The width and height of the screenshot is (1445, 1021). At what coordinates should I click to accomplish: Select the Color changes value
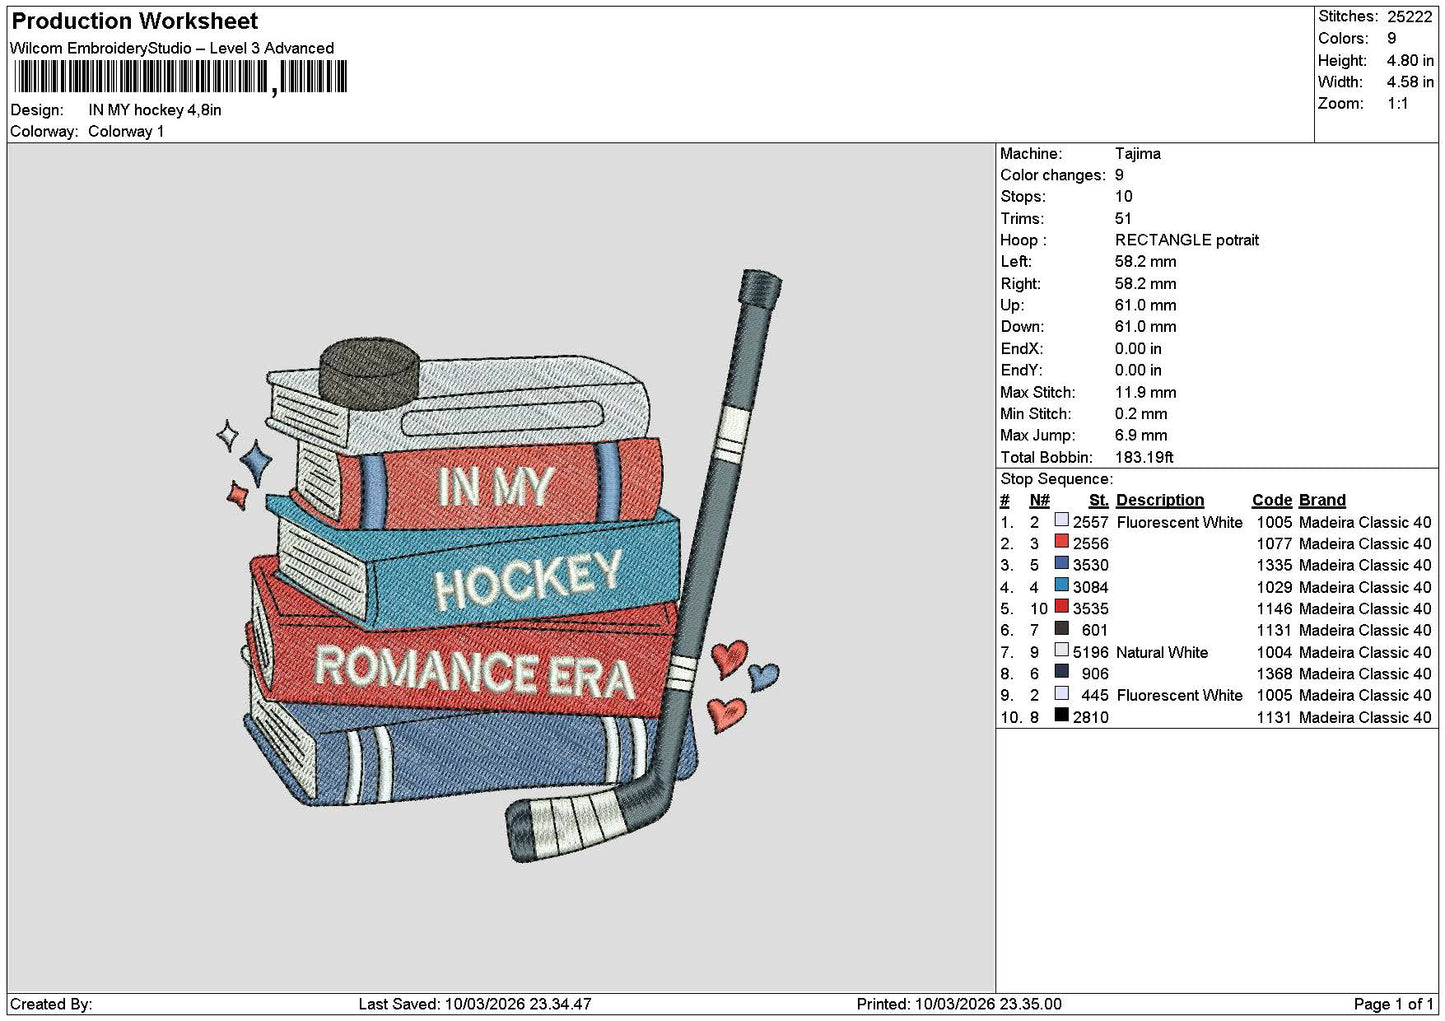coord(1119,175)
